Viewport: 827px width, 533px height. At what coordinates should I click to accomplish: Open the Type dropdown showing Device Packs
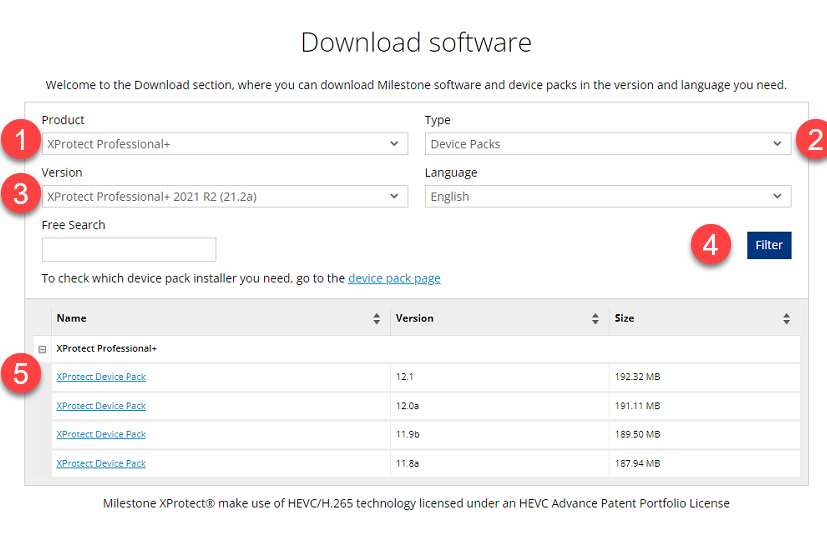click(607, 144)
